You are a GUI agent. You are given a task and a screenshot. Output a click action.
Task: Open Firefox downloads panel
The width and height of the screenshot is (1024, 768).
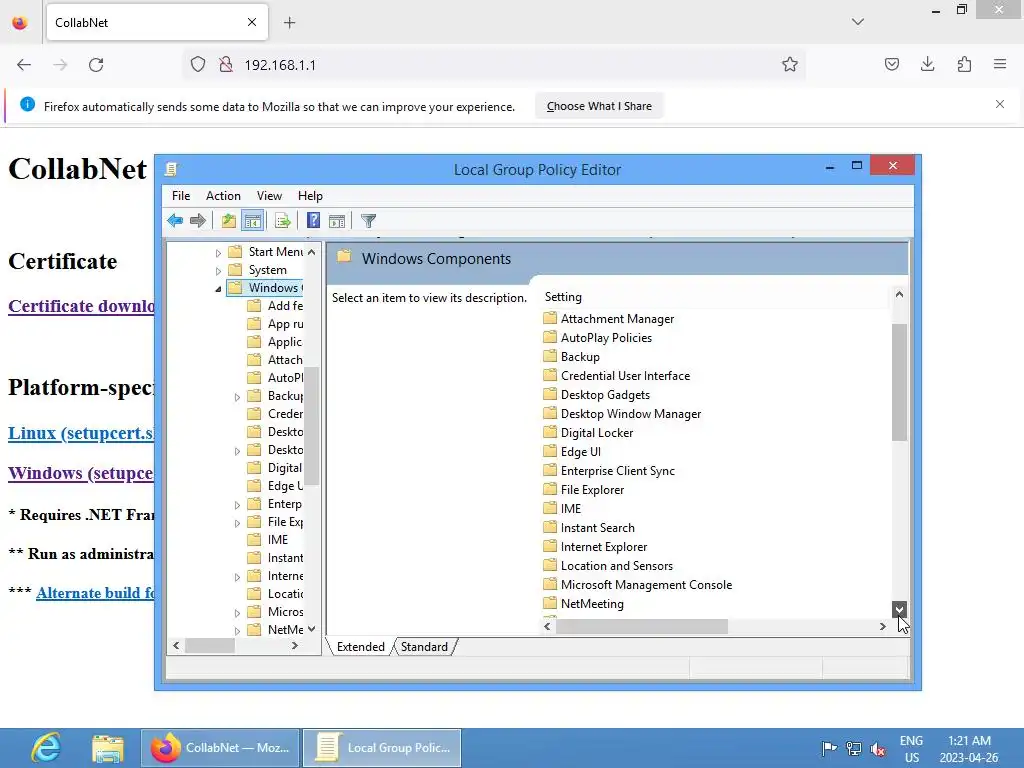[x=927, y=64]
